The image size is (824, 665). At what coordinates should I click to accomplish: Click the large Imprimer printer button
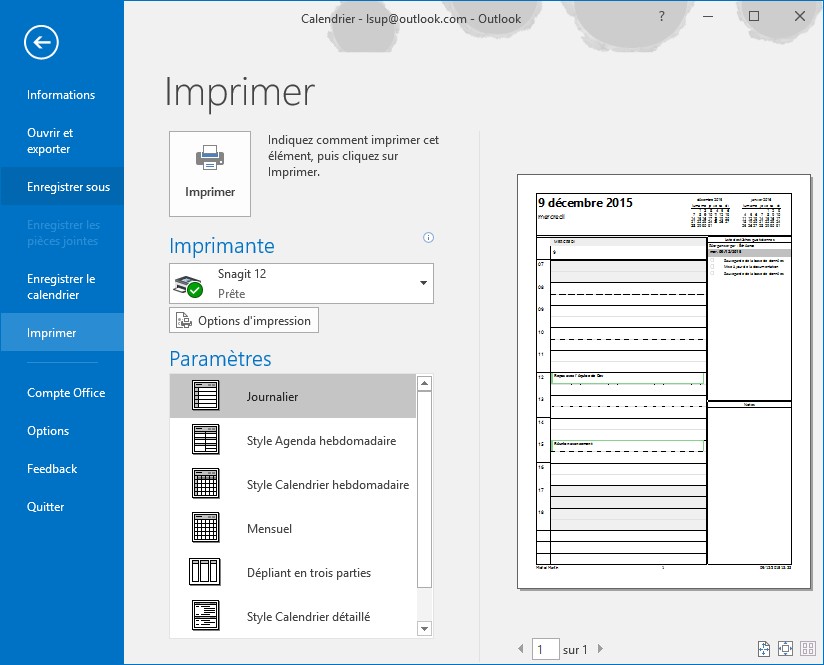pos(210,173)
